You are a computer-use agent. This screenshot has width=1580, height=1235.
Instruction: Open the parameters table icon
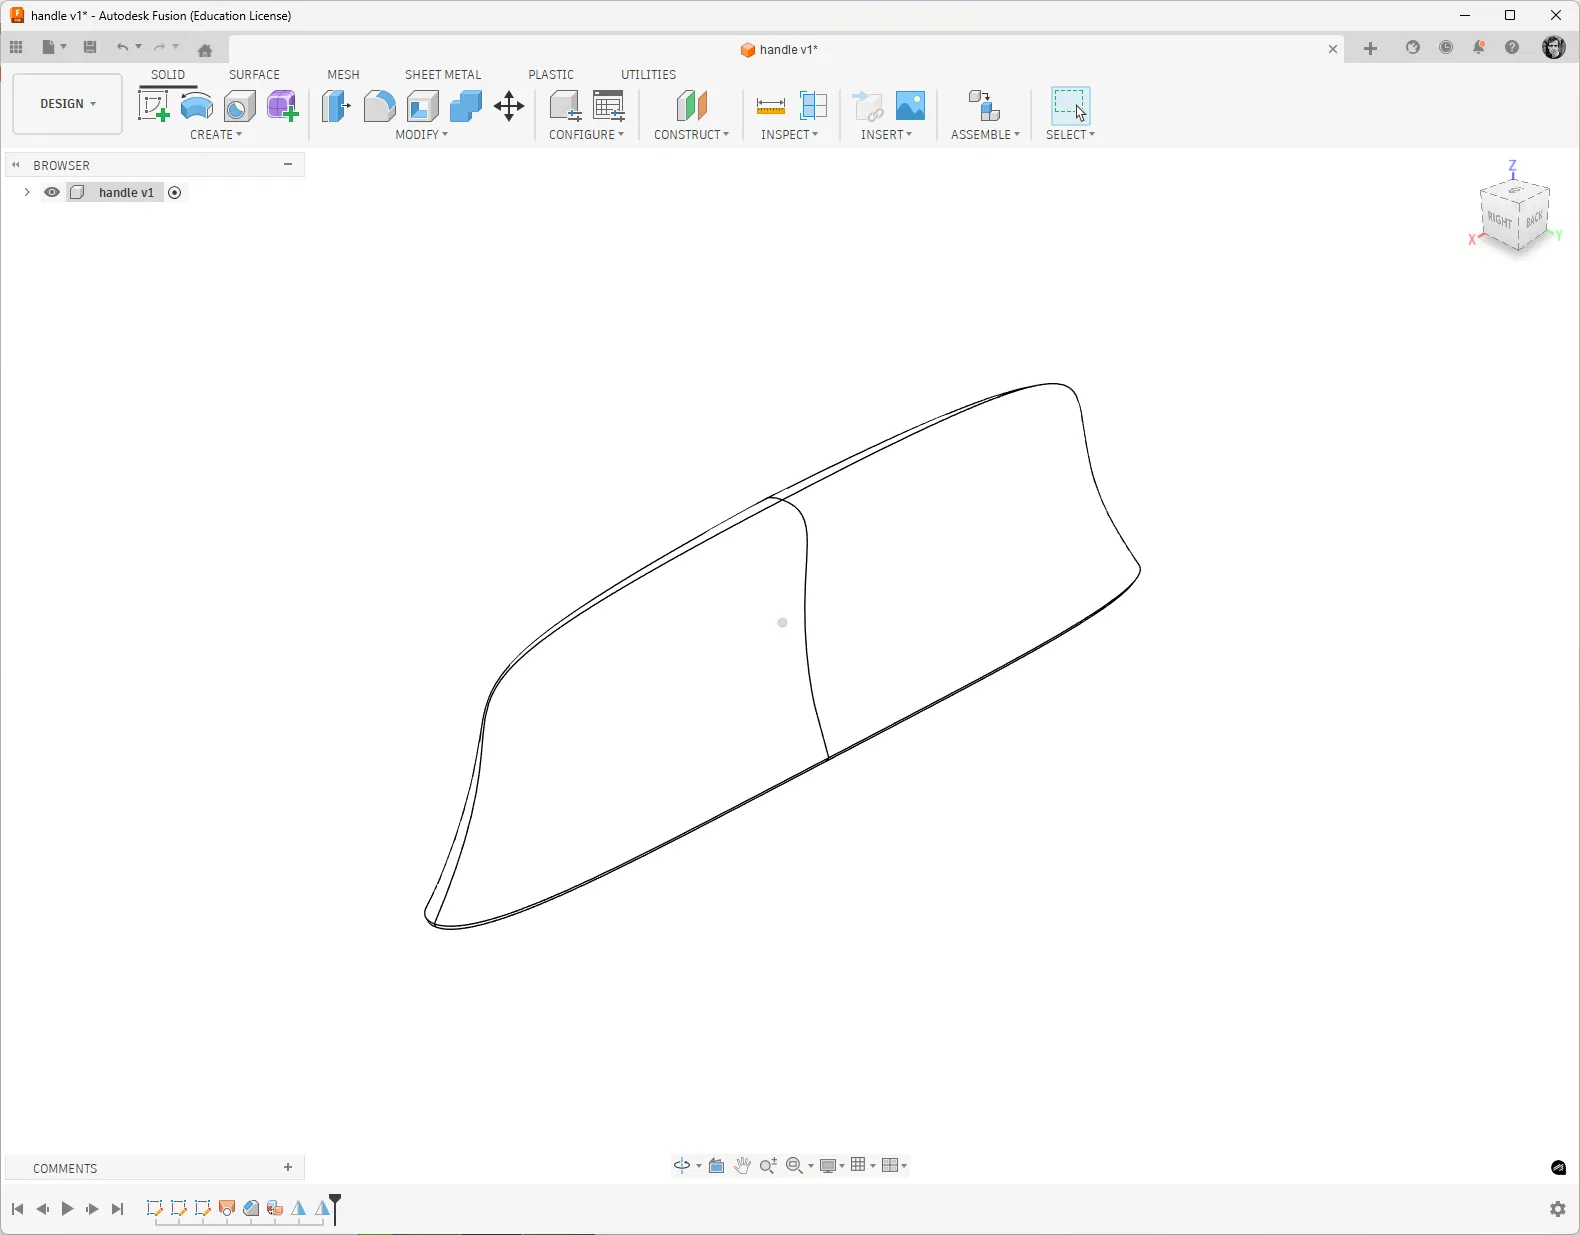608,106
